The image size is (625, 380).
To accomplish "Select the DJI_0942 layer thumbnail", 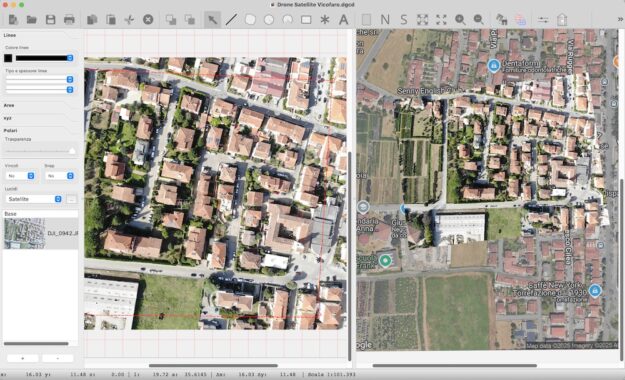I will pos(24,233).
